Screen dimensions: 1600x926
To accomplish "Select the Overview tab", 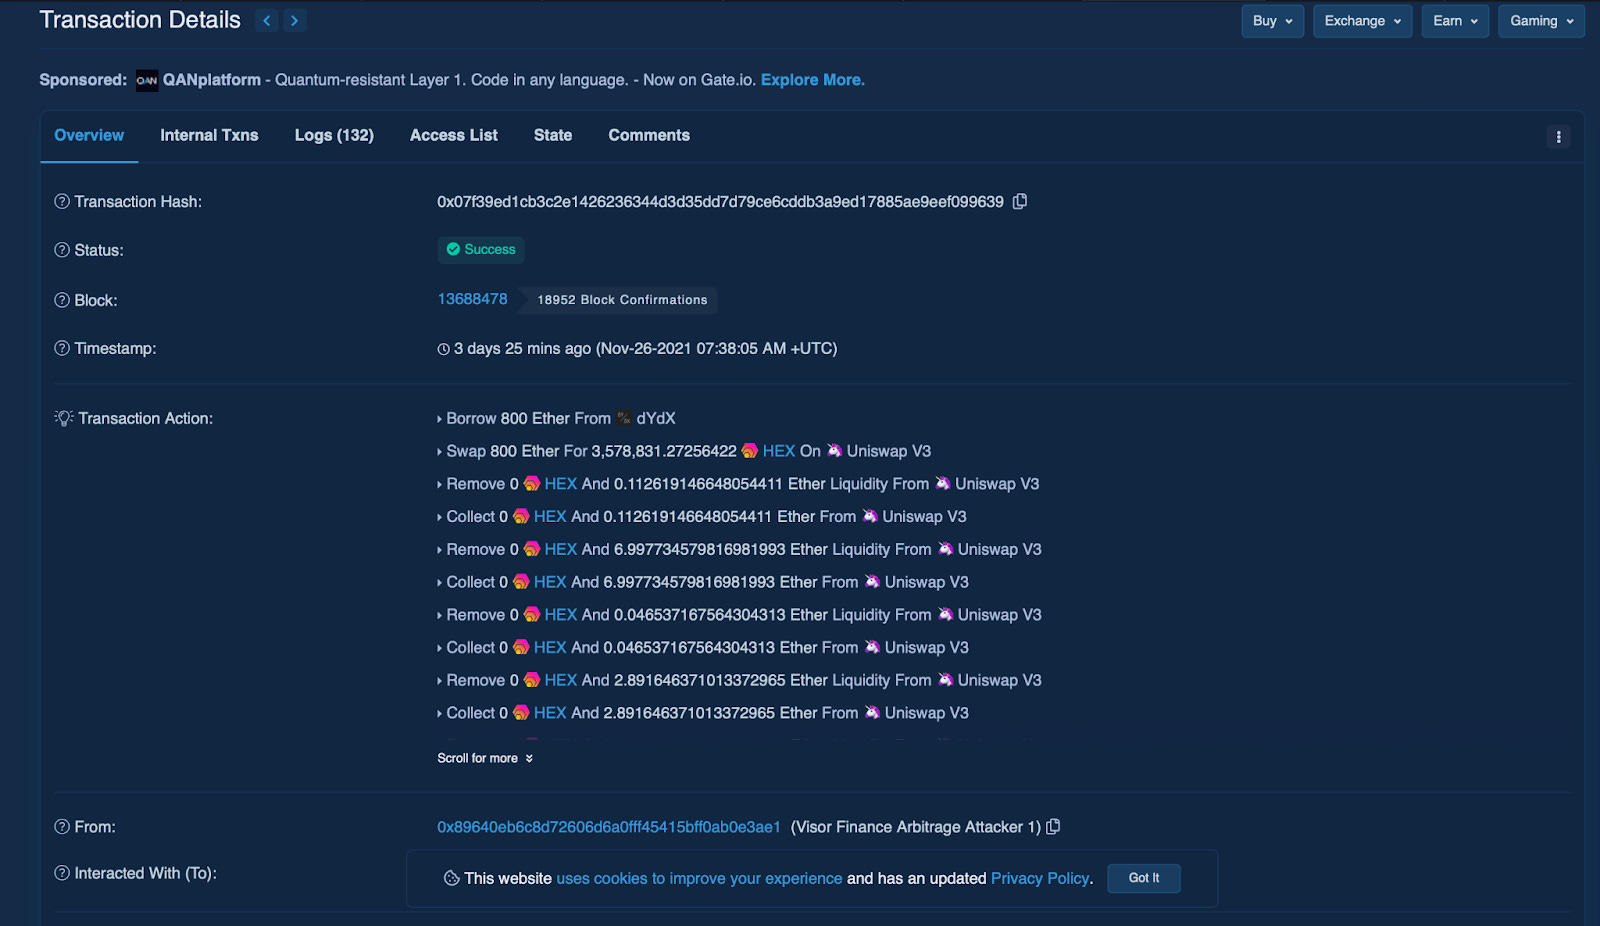I will pos(89,136).
